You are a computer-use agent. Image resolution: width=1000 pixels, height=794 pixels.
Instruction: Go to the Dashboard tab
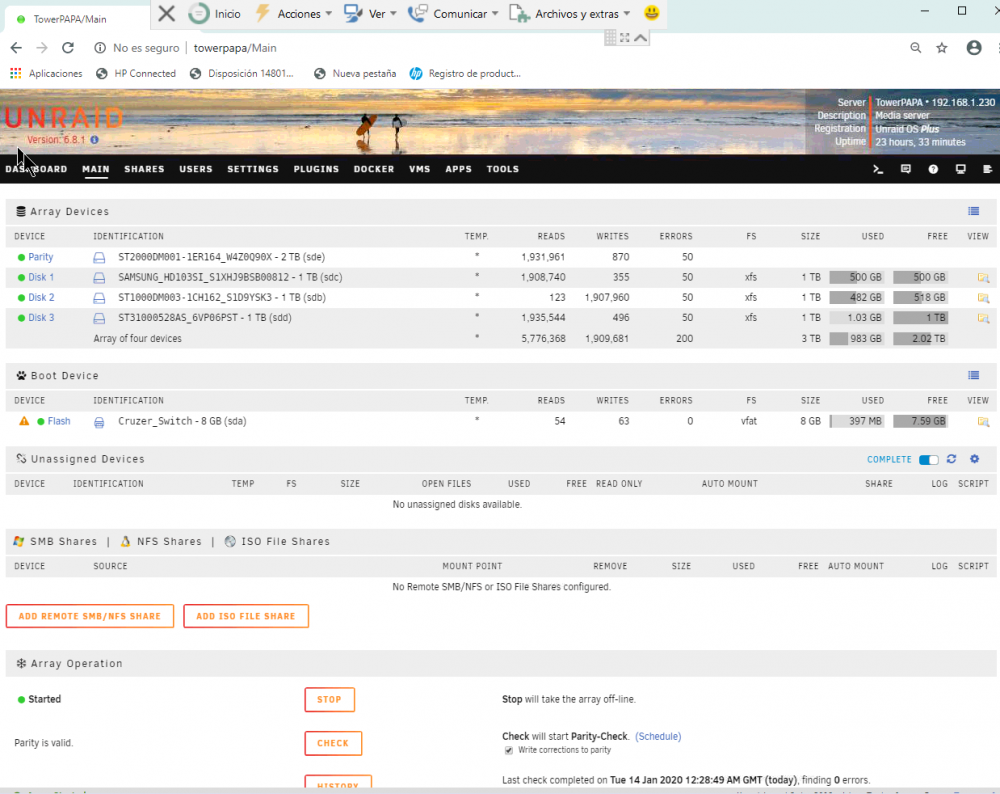[x=36, y=169]
